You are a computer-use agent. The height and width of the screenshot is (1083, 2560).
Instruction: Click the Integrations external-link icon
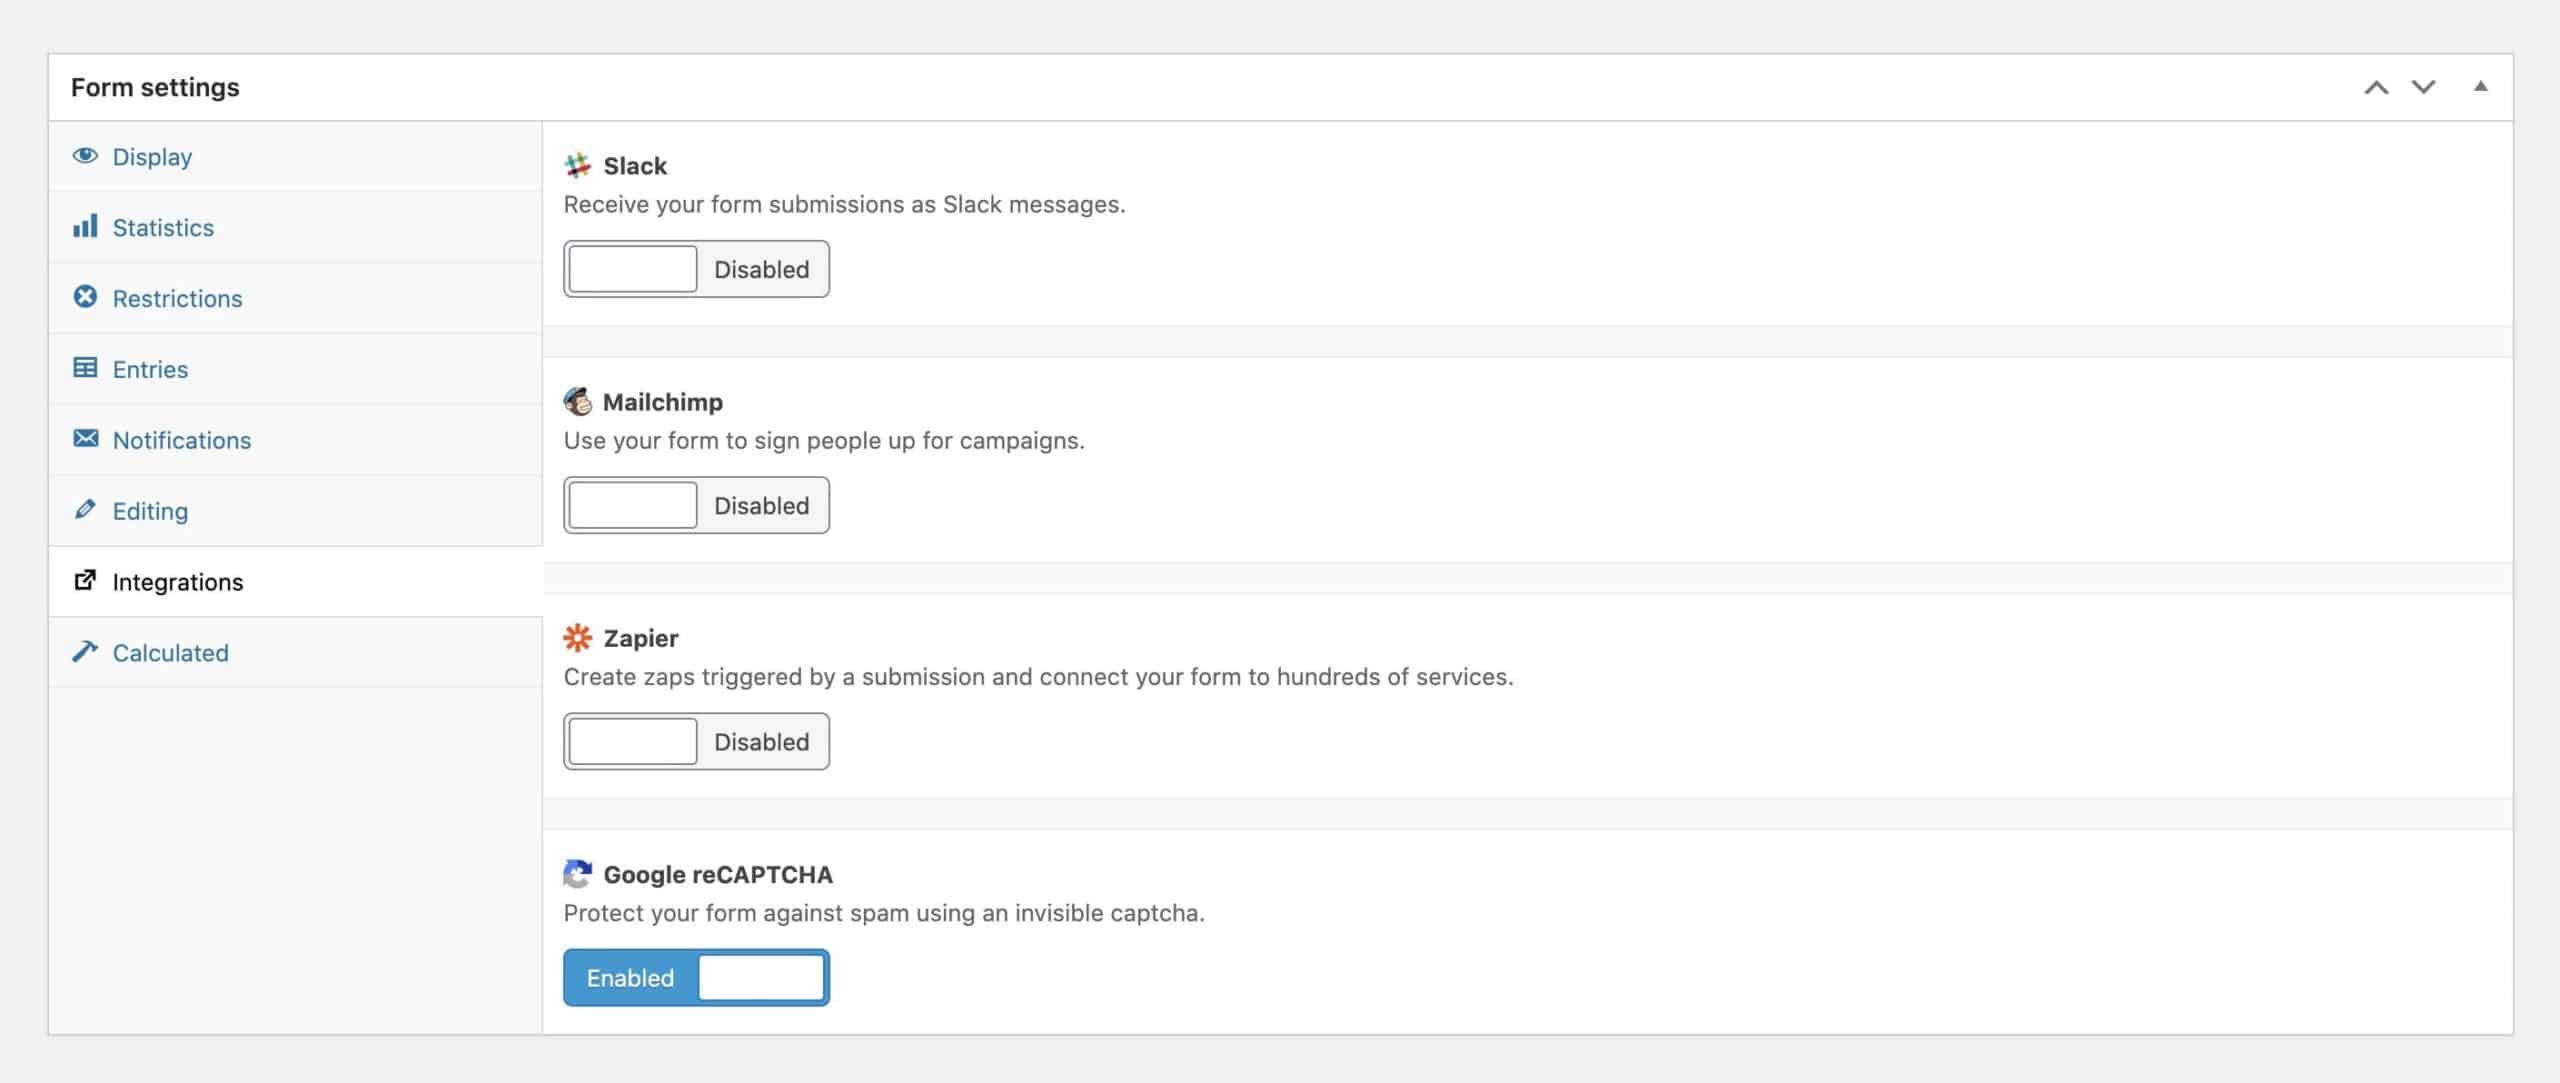(85, 580)
